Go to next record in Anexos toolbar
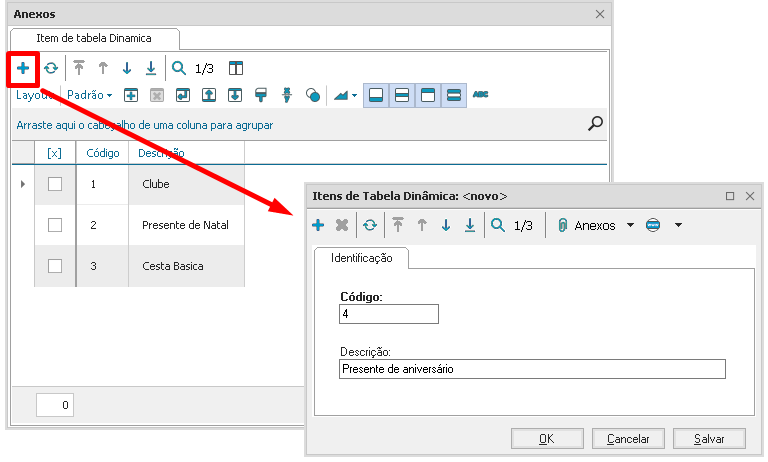This screenshot has height=462, width=768. [x=127, y=68]
